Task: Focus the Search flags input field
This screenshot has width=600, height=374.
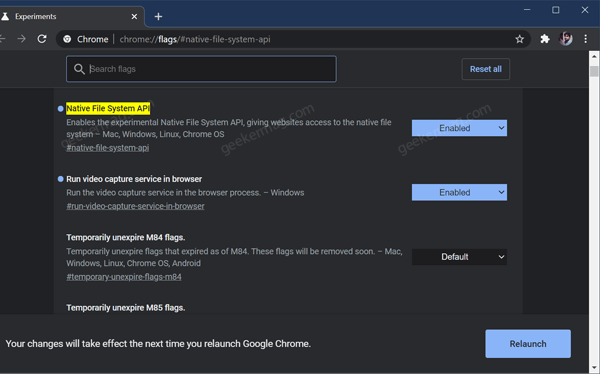Action: (201, 69)
